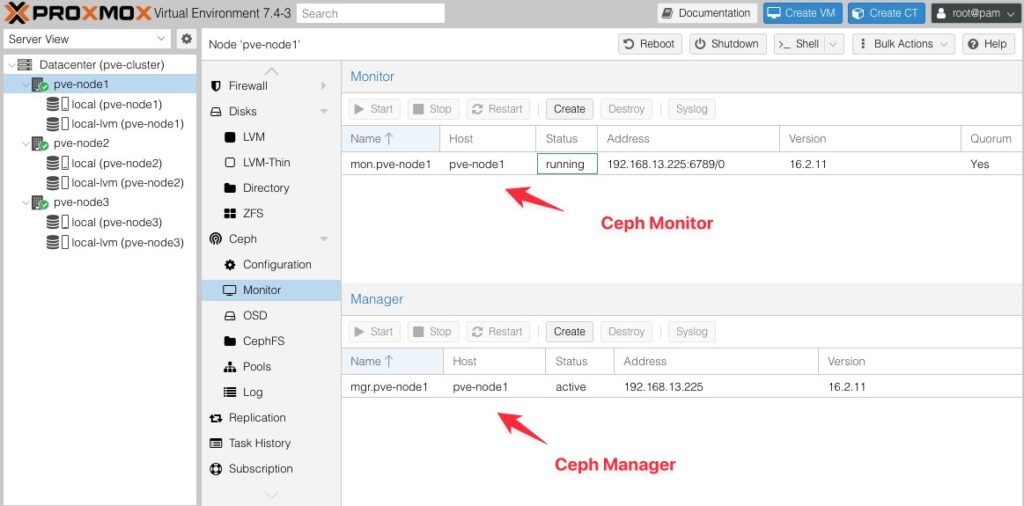Click the Ceph logo icon
Viewport: 1024px width, 506px height.
(x=216, y=239)
